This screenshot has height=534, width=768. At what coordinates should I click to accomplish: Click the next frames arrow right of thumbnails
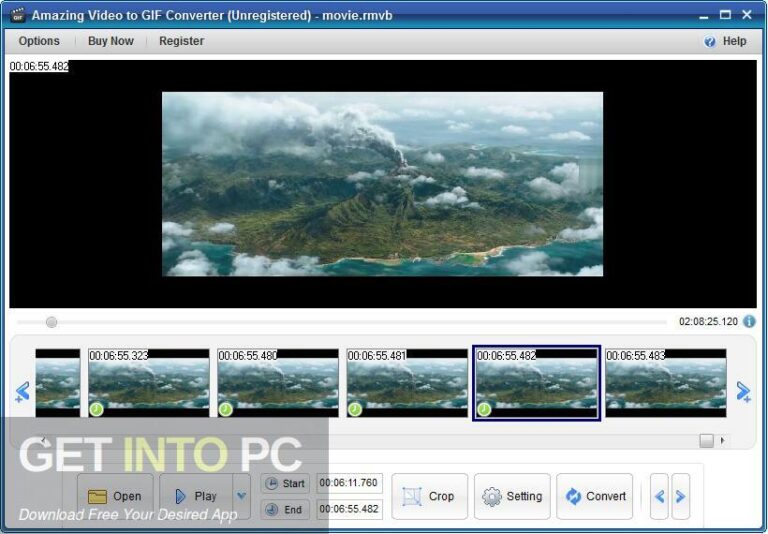click(744, 391)
